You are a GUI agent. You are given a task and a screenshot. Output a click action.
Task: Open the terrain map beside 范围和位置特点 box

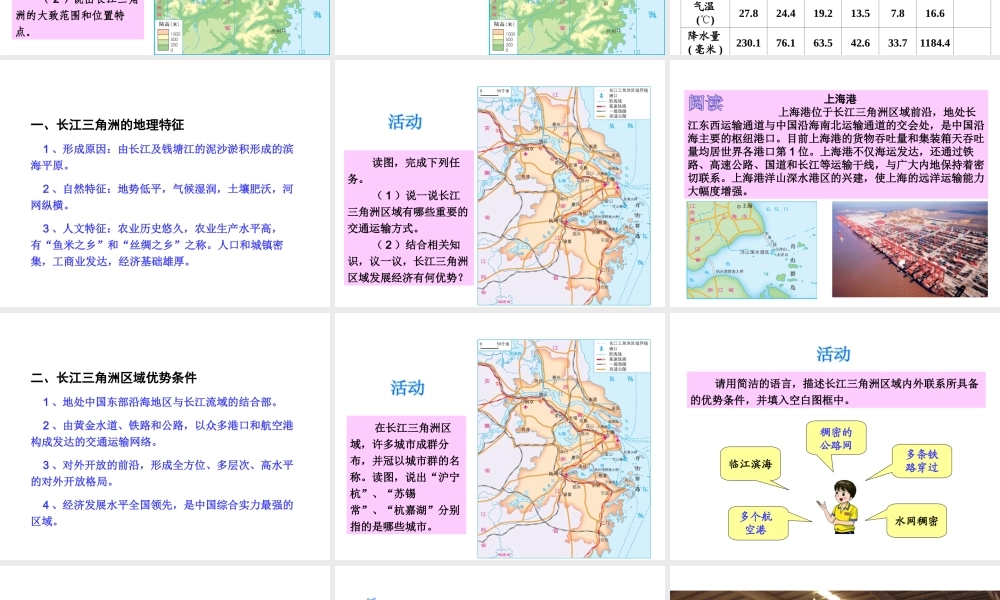tap(242, 27)
